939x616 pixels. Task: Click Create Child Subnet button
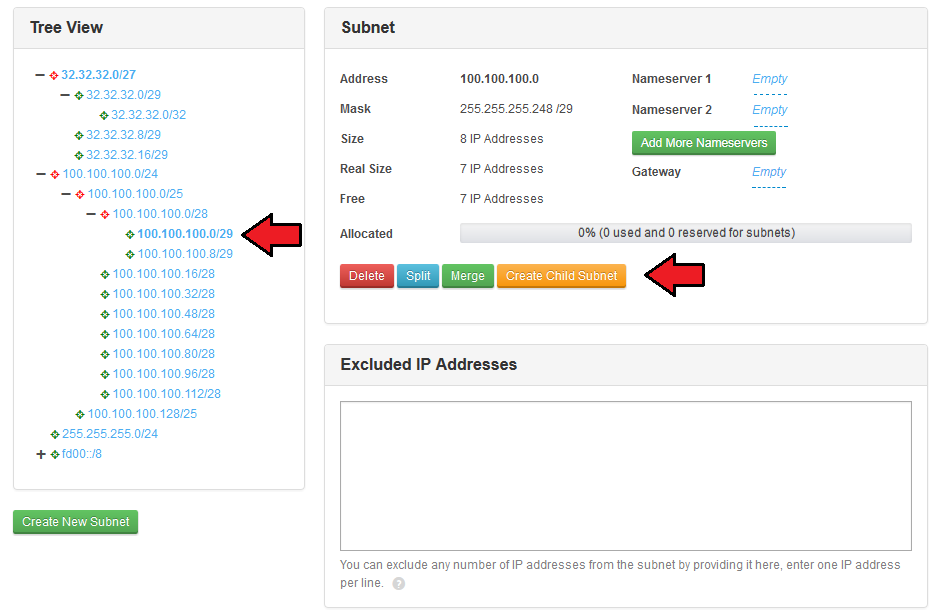(x=561, y=276)
